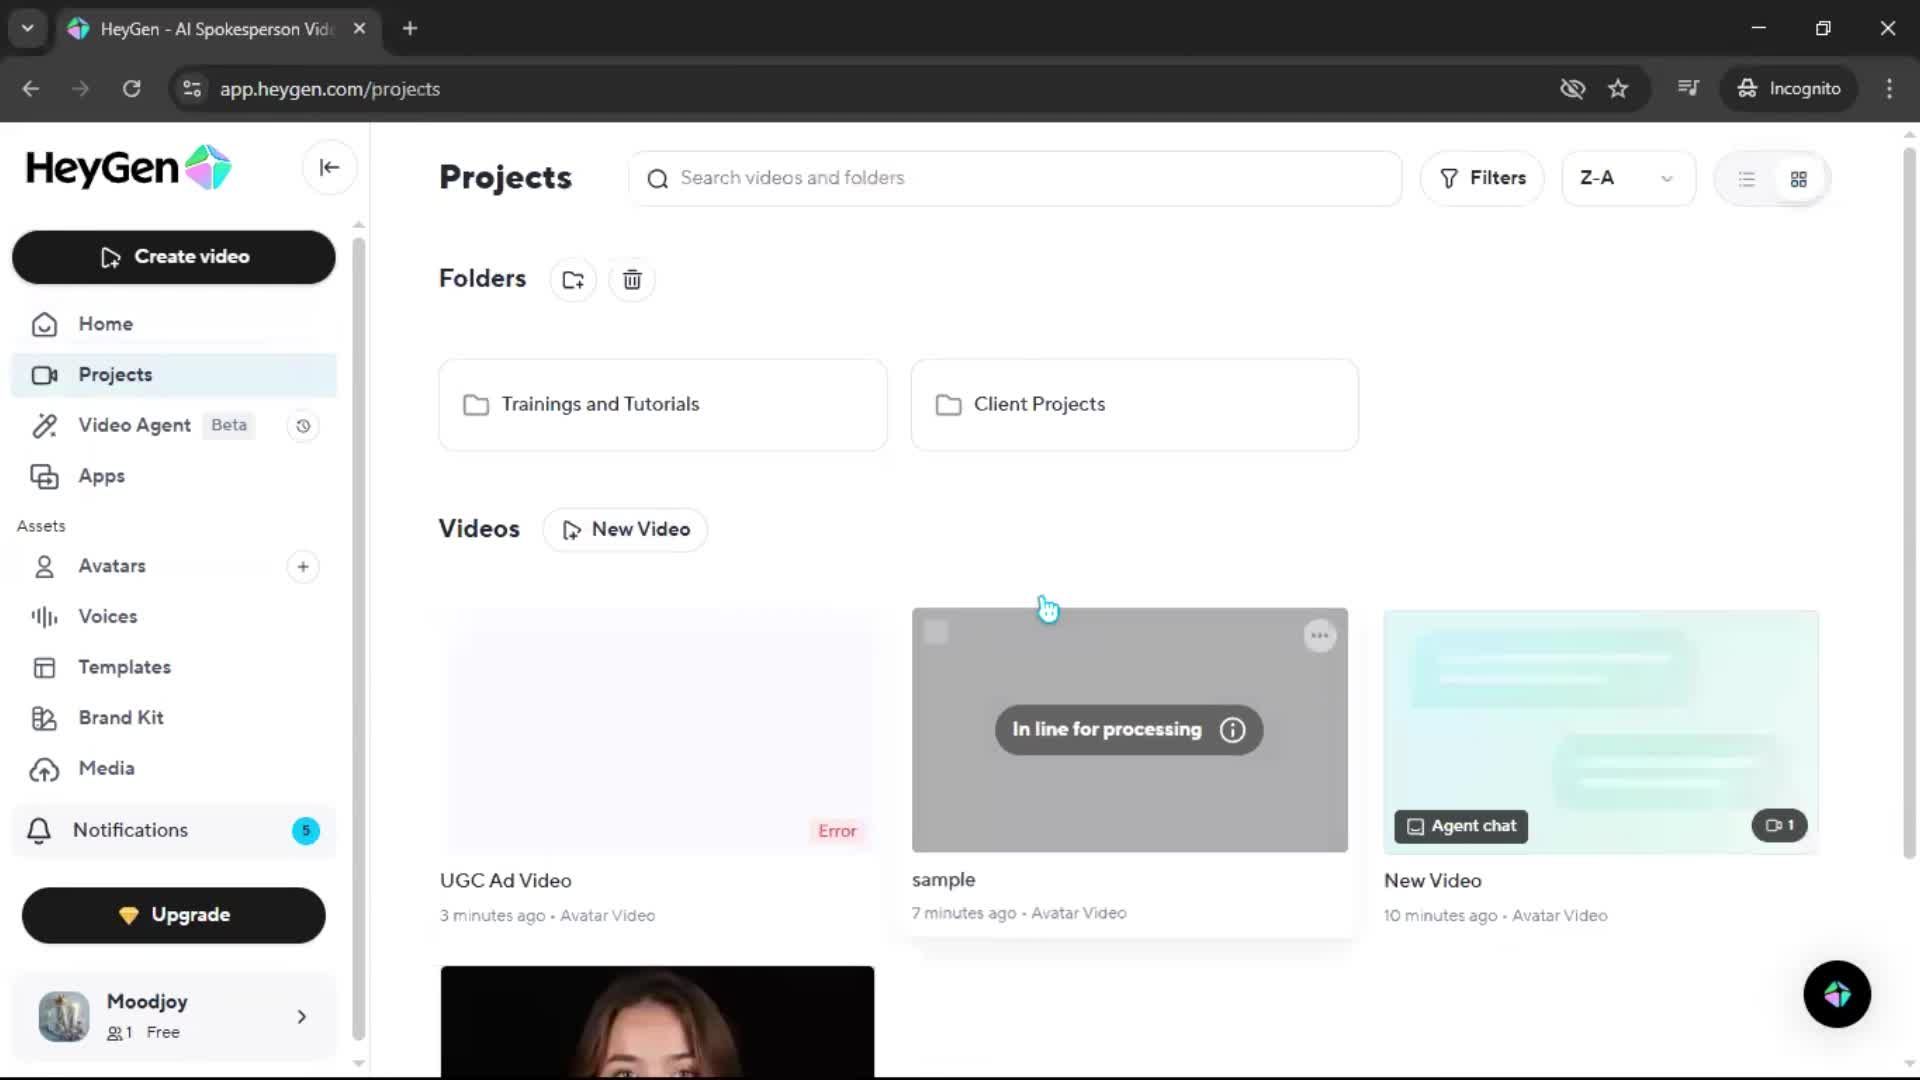Click info icon on processing badge
Viewport: 1920px width, 1080px height.
click(1232, 730)
